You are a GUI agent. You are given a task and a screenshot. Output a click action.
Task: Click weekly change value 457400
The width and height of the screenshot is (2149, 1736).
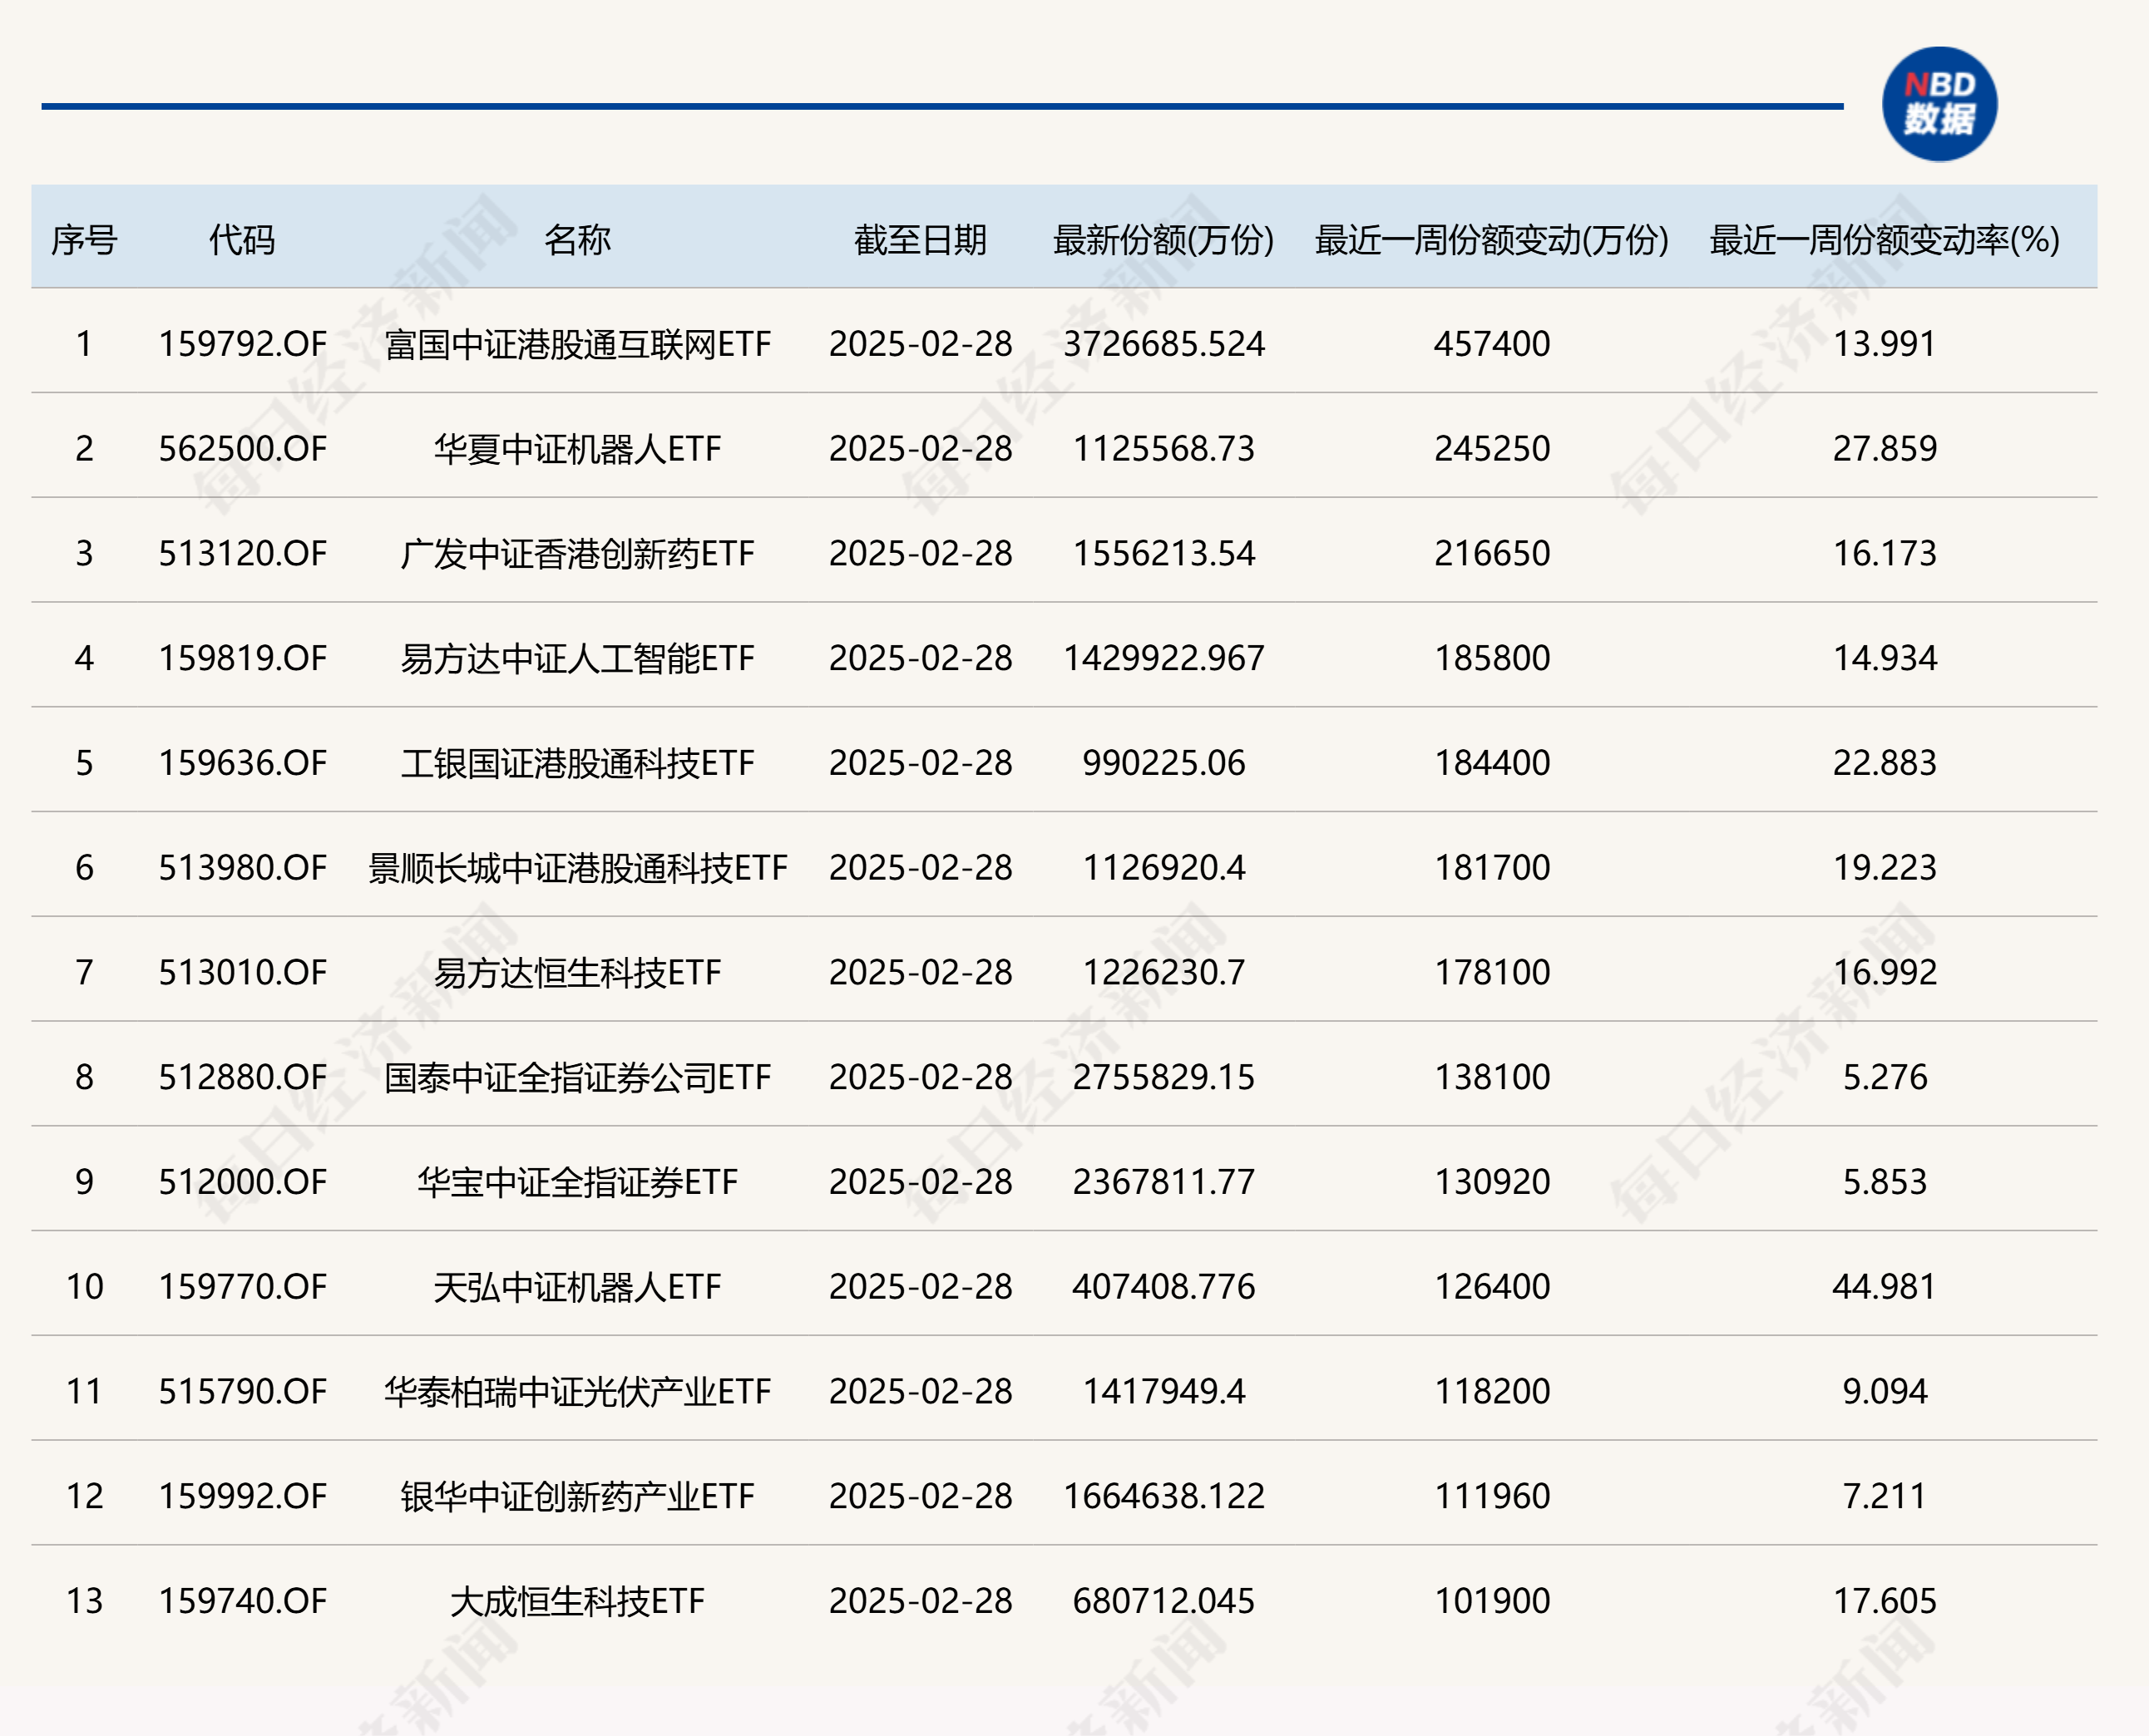[1491, 344]
